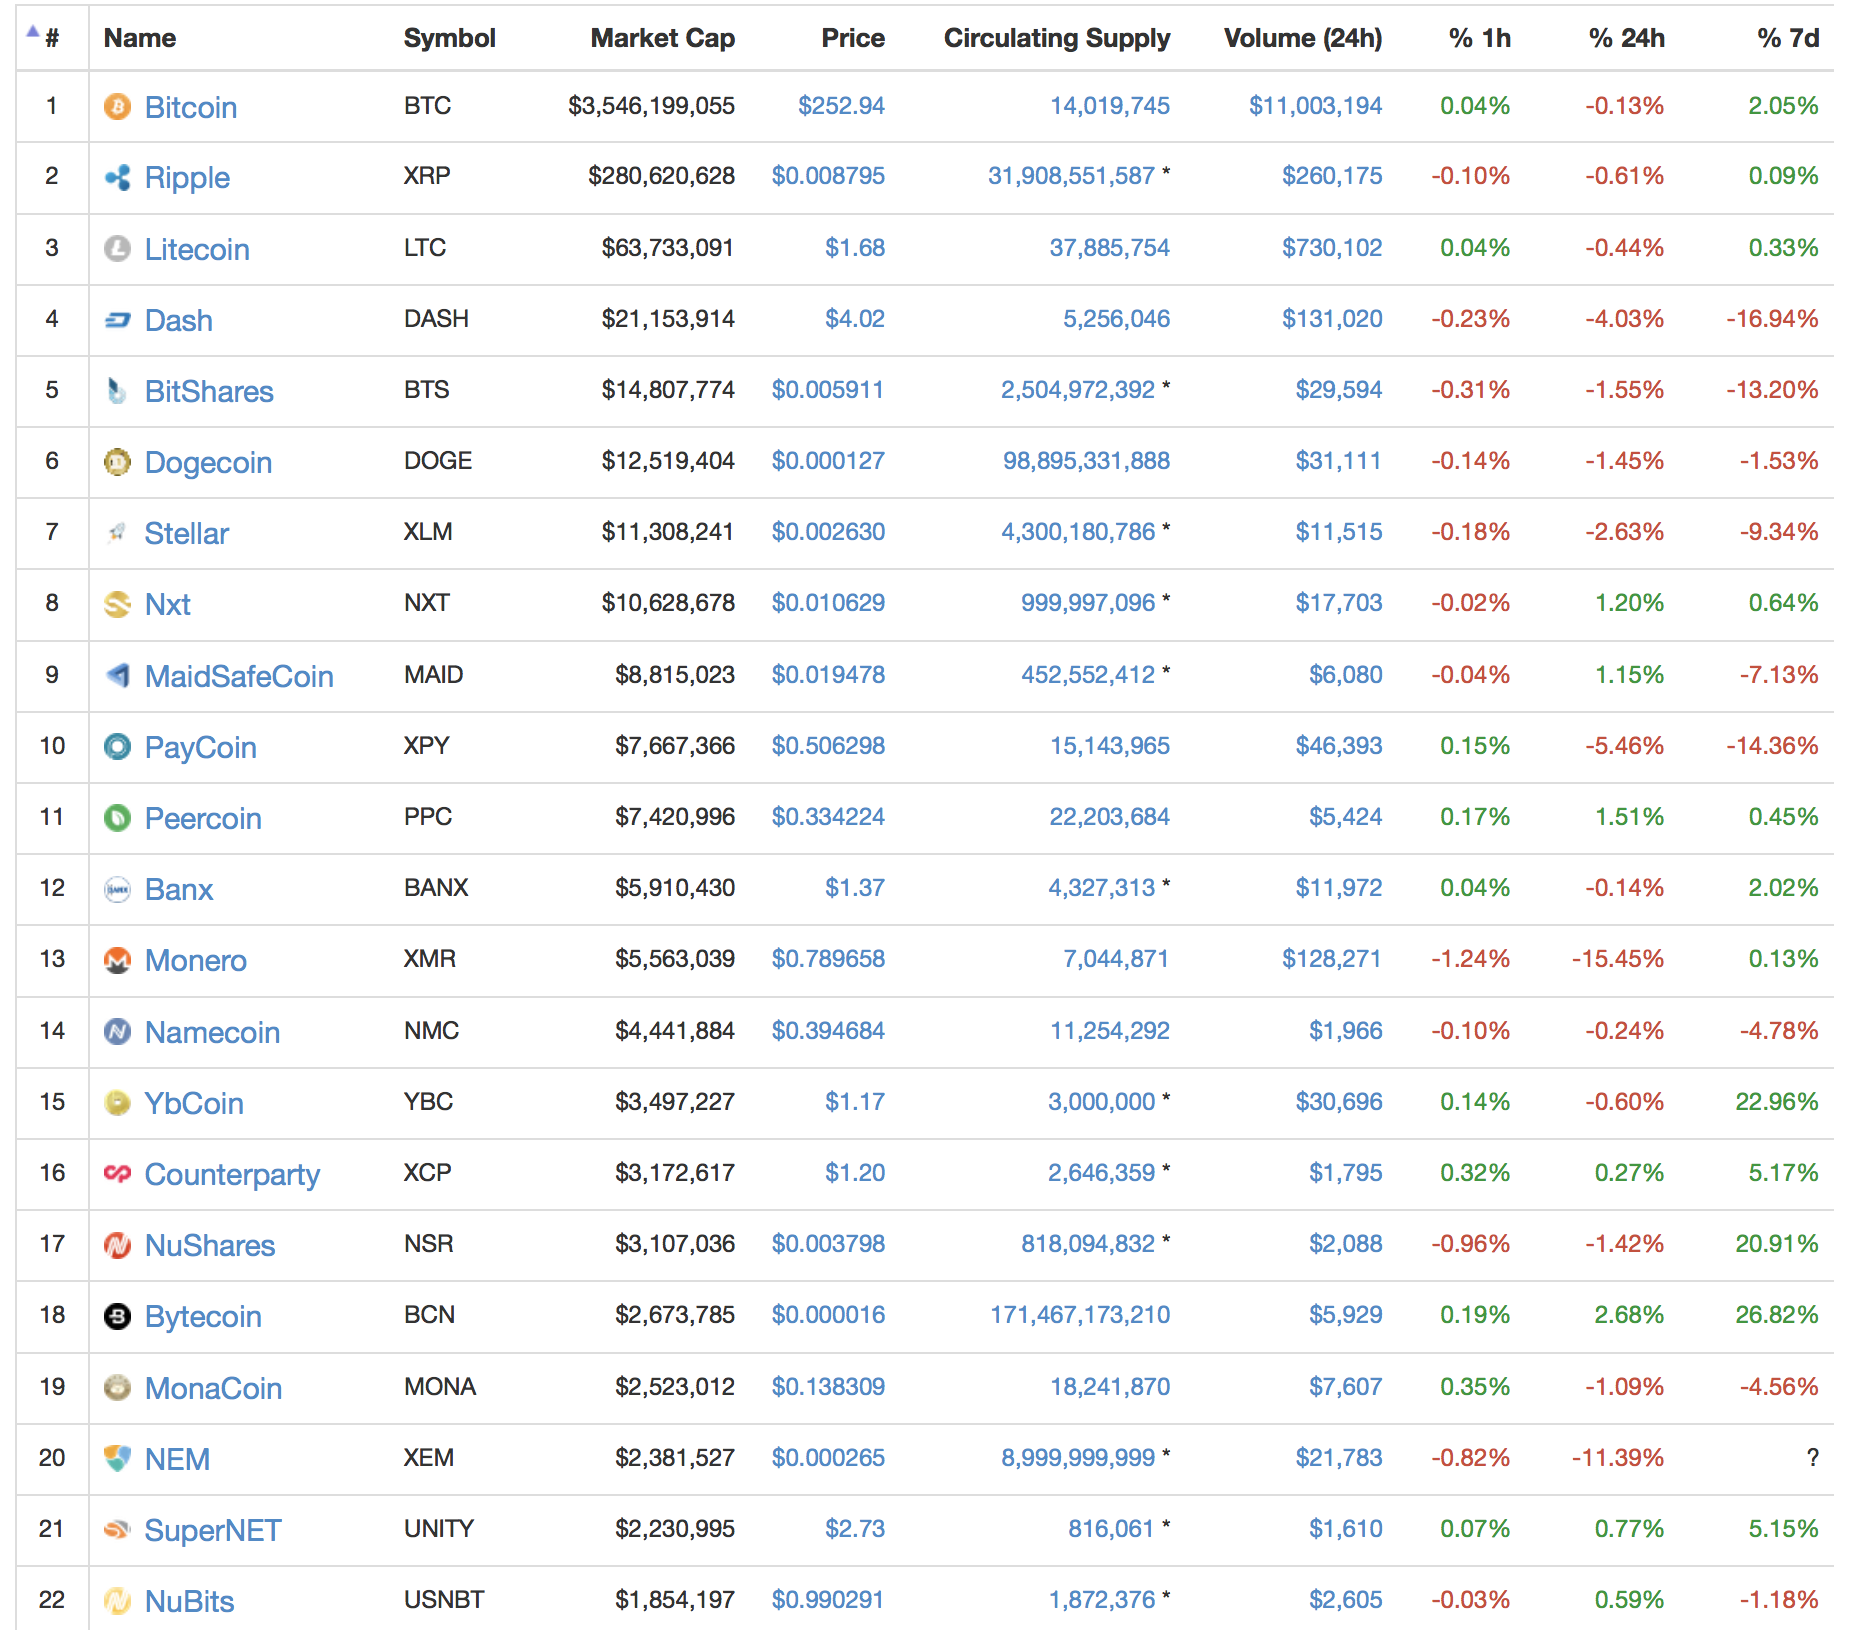Click the Bitcoin coin logo icon

tap(117, 106)
